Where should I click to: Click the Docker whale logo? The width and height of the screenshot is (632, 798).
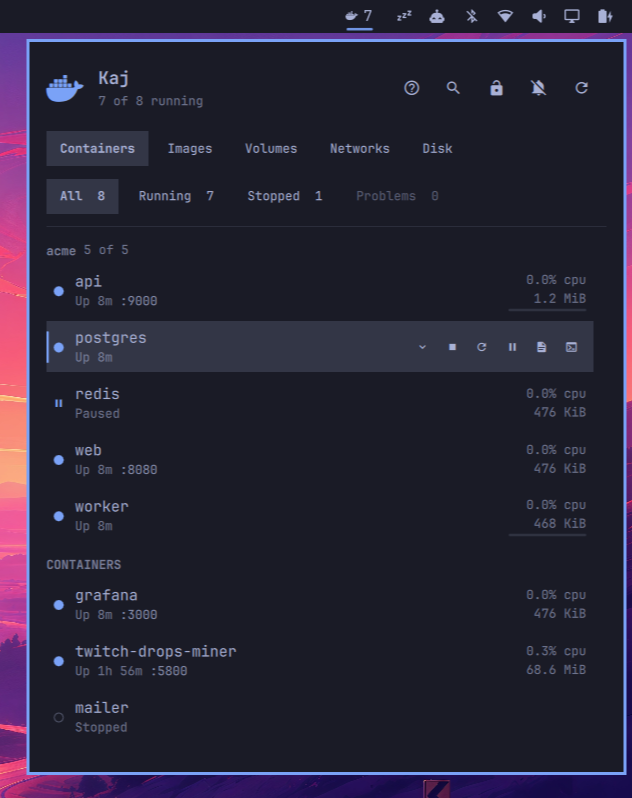[x=65, y=89]
